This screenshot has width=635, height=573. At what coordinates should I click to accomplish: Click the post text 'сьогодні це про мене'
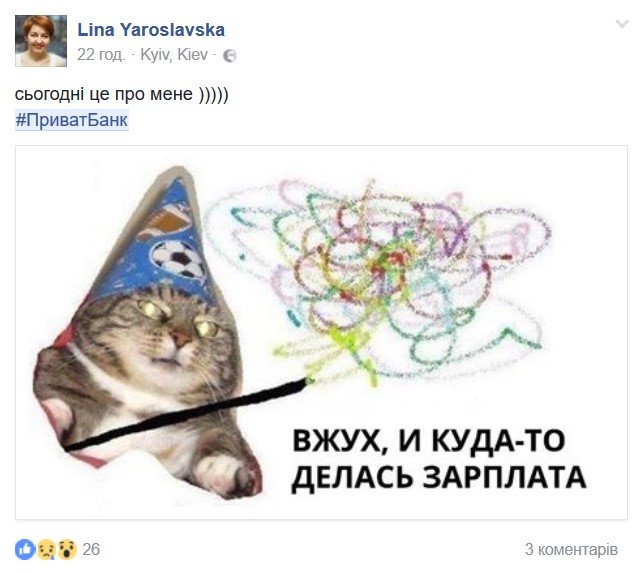click(x=104, y=94)
